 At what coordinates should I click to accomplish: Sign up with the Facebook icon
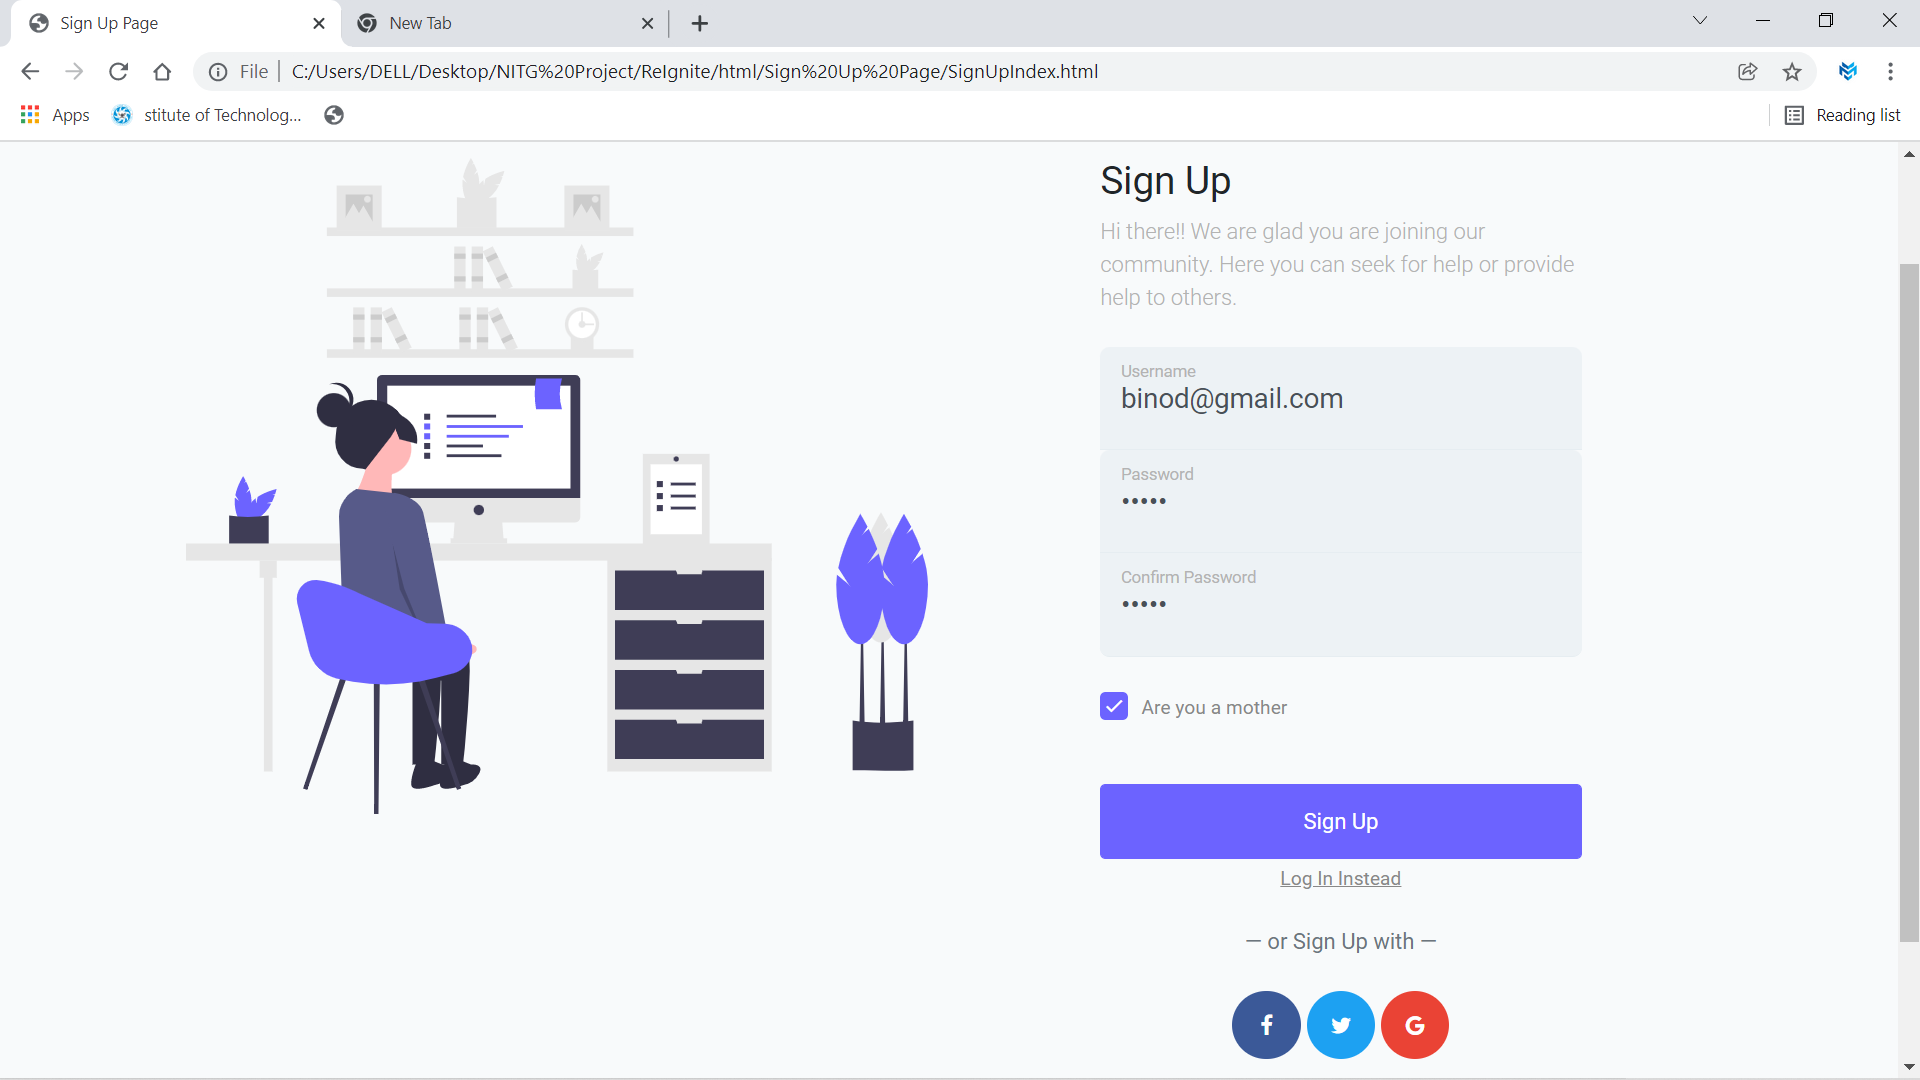1266,1025
